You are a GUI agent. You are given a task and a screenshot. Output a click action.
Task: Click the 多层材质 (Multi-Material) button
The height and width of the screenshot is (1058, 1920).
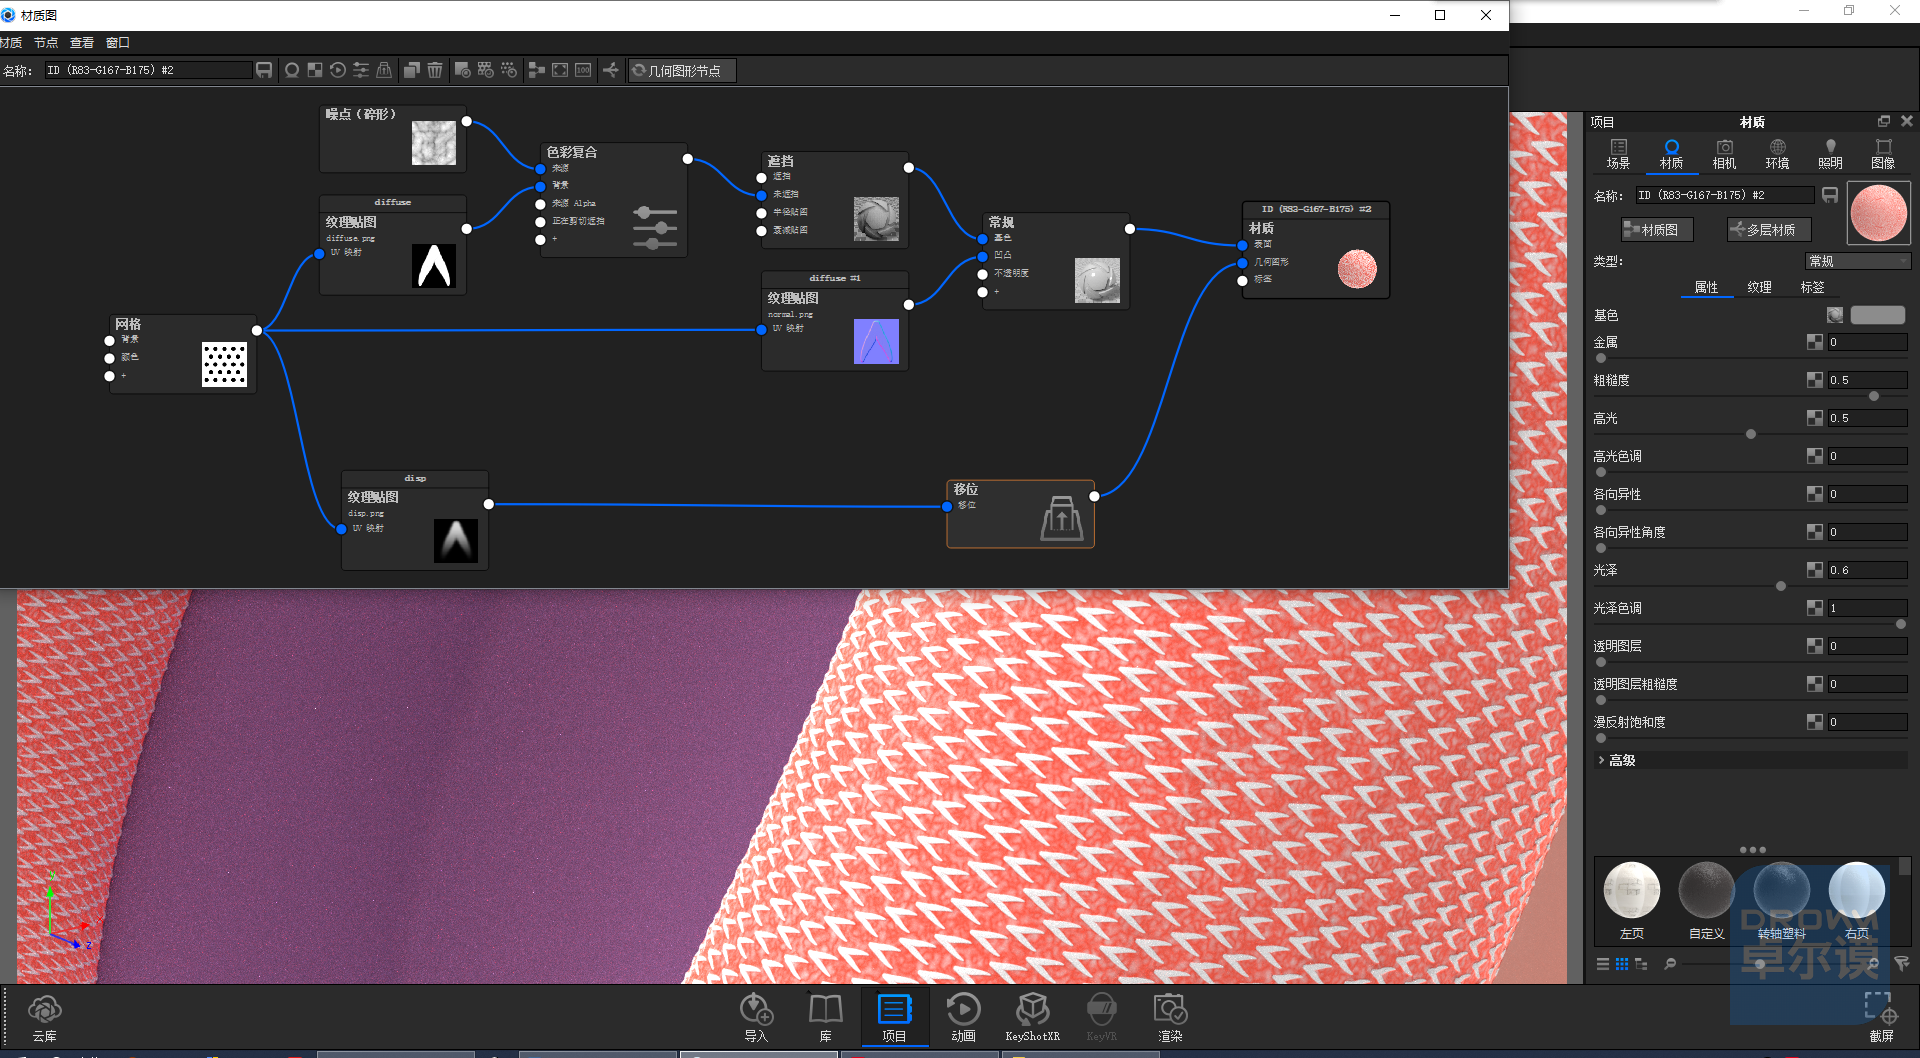1769,230
